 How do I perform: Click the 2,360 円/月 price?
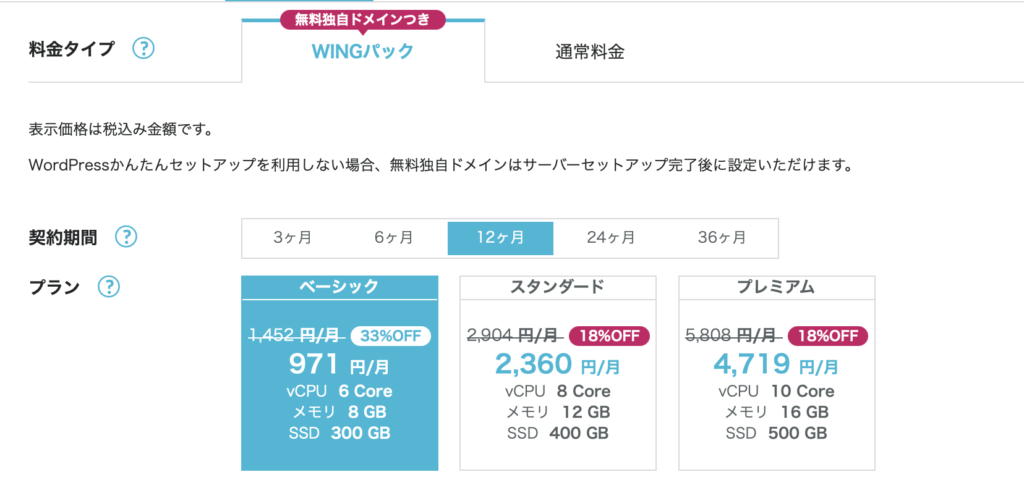pyautogui.click(x=558, y=364)
